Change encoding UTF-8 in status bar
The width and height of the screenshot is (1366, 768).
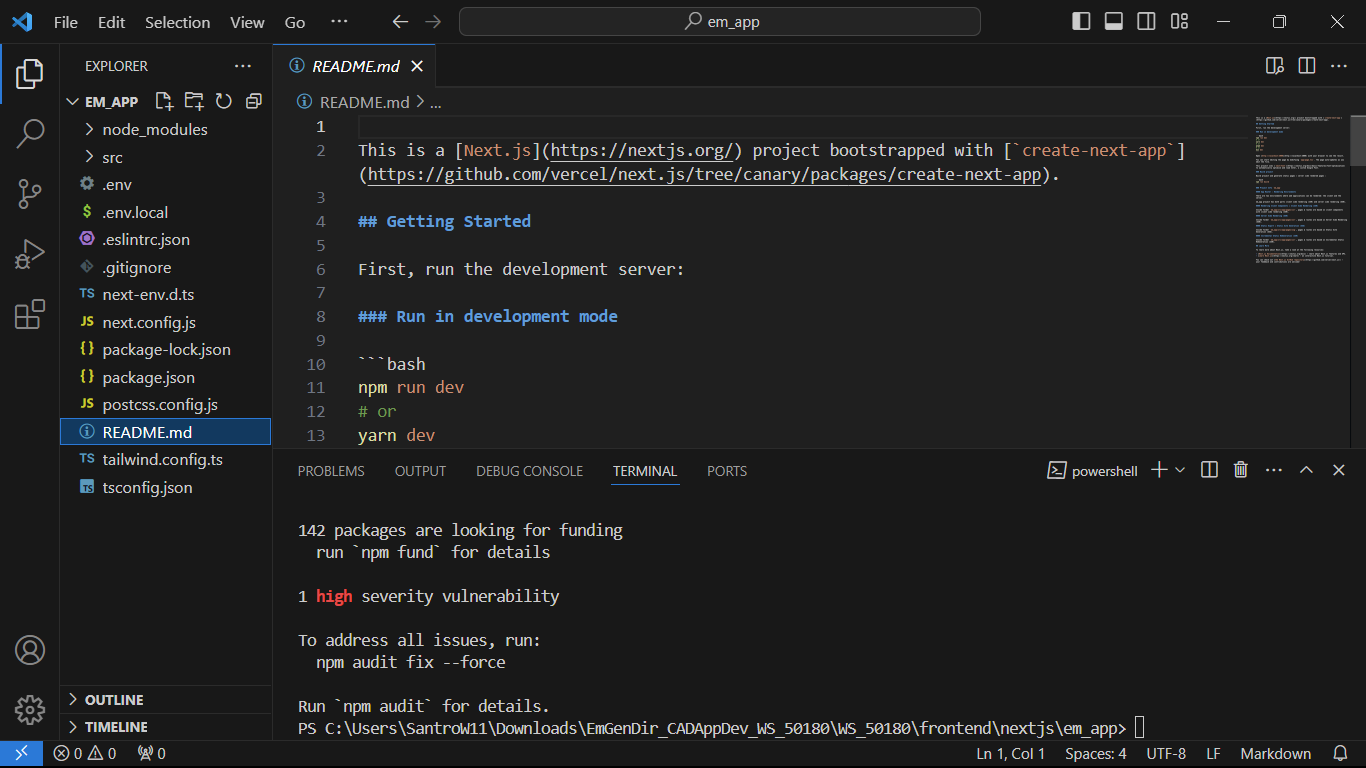point(1166,754)
